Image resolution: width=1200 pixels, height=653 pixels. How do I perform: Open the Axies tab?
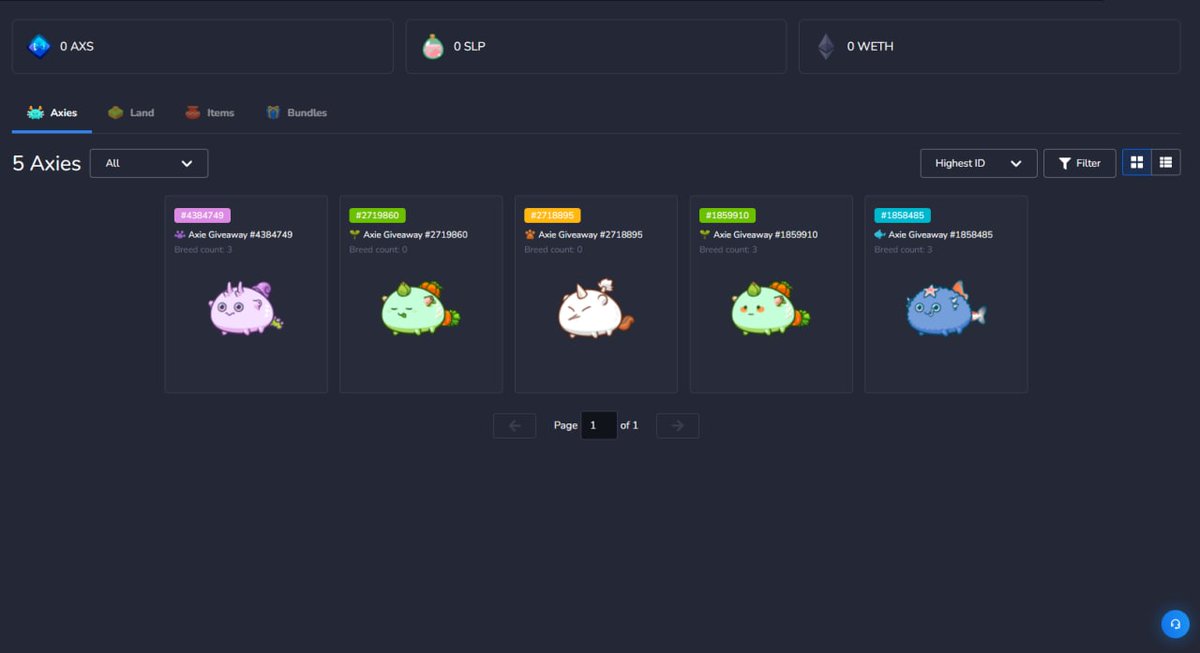click(x=52, y=113)
